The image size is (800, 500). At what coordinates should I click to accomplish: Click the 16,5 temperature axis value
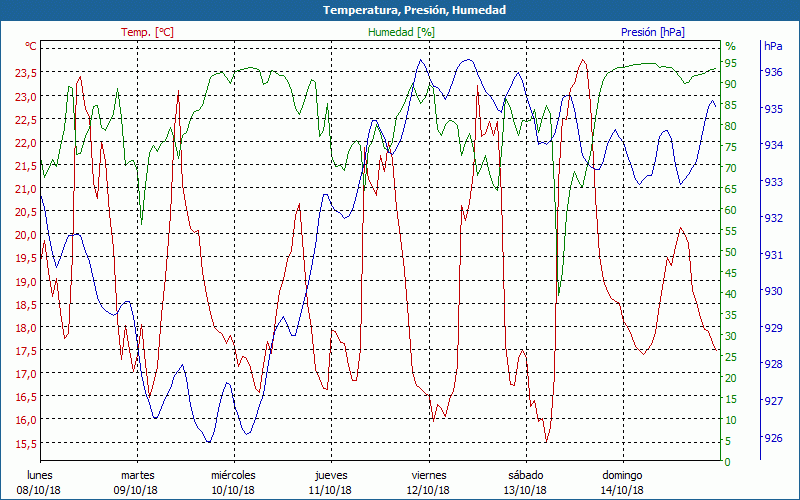point(26,397)
